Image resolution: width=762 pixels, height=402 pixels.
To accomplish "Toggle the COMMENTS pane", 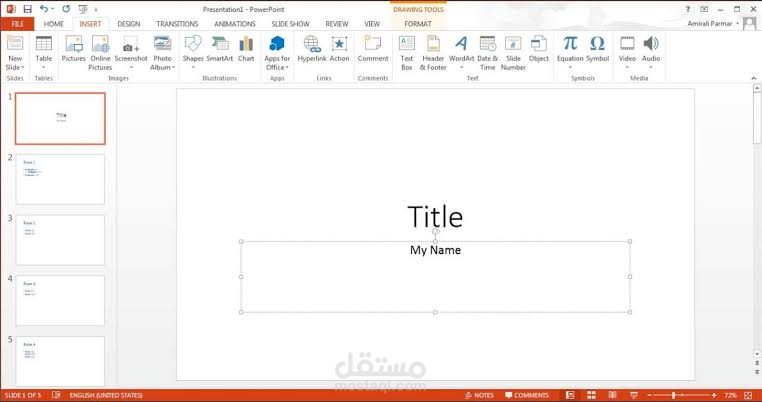I will click(527, 395).
